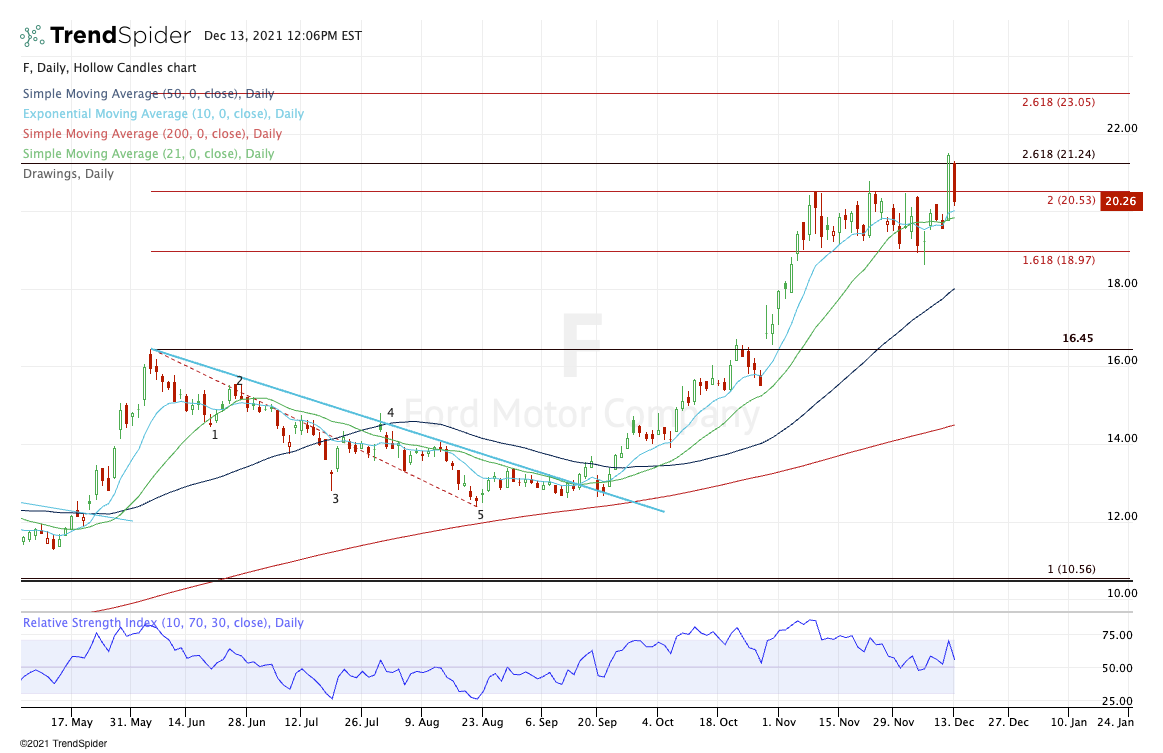Click the 'Drawings, Daily' legend entry

point(68,174)
